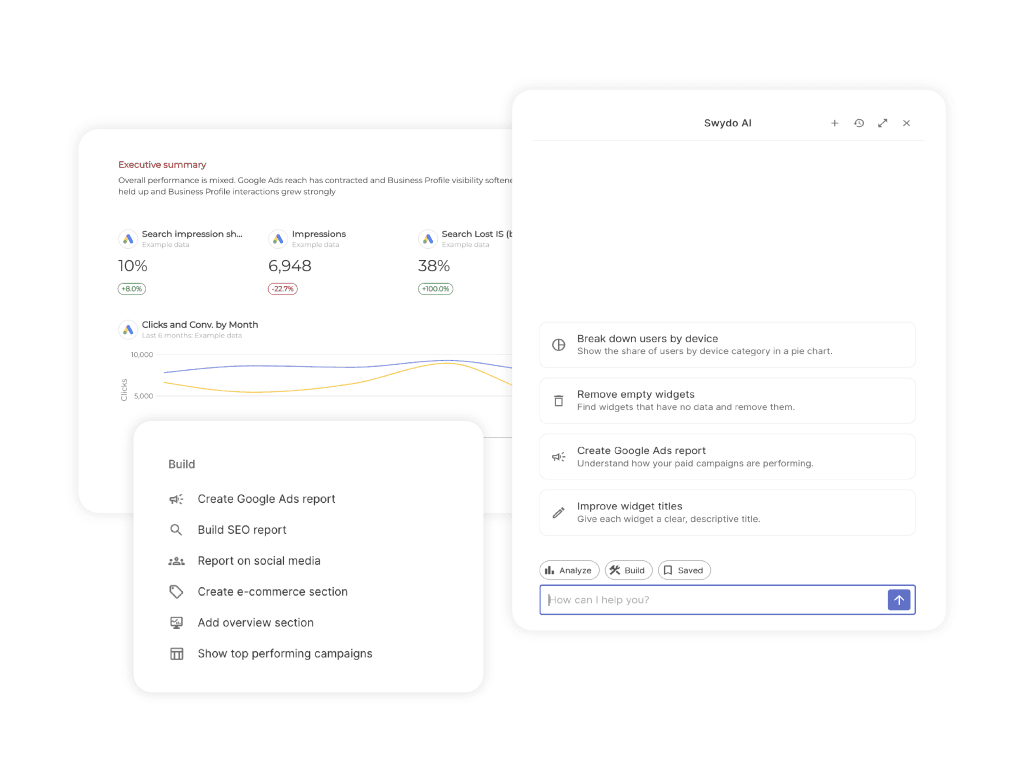This screenshot has width=1024, height=781.
Task: Click the Executive summary heading
Action: click(x=162, y=165)
